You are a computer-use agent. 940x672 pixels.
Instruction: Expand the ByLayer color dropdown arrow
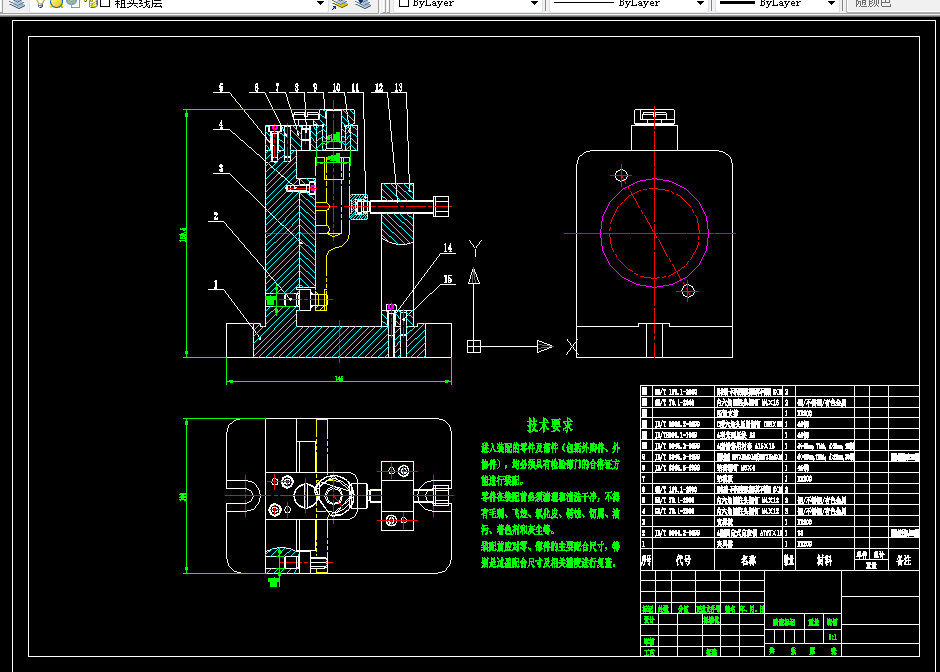pyautogui.click(x=534, y=4)
